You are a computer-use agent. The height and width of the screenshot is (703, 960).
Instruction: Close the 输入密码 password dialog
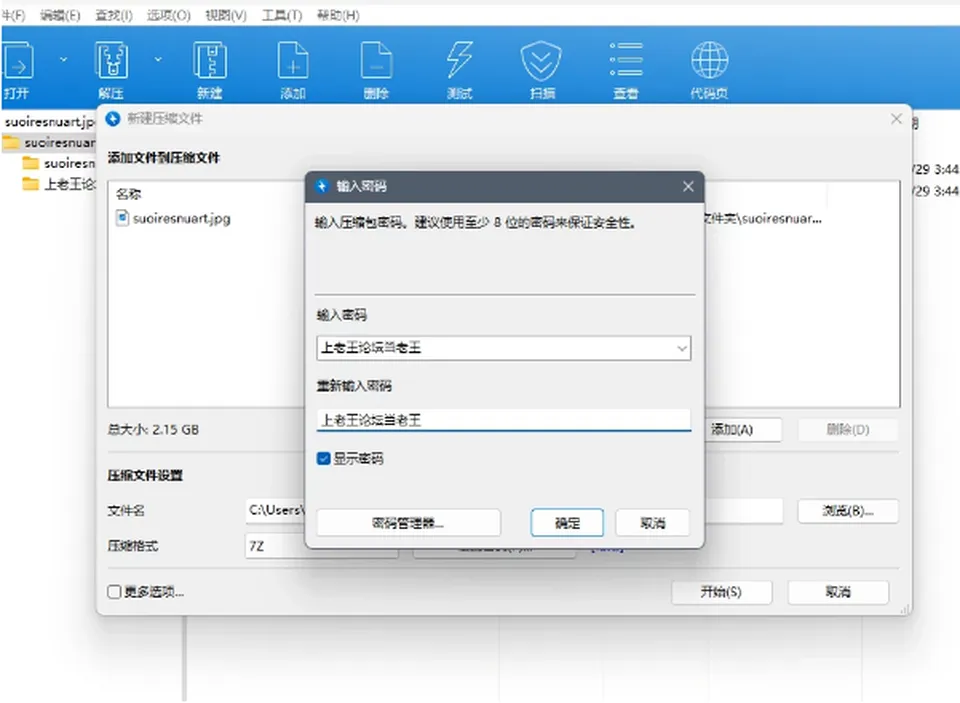688,186
